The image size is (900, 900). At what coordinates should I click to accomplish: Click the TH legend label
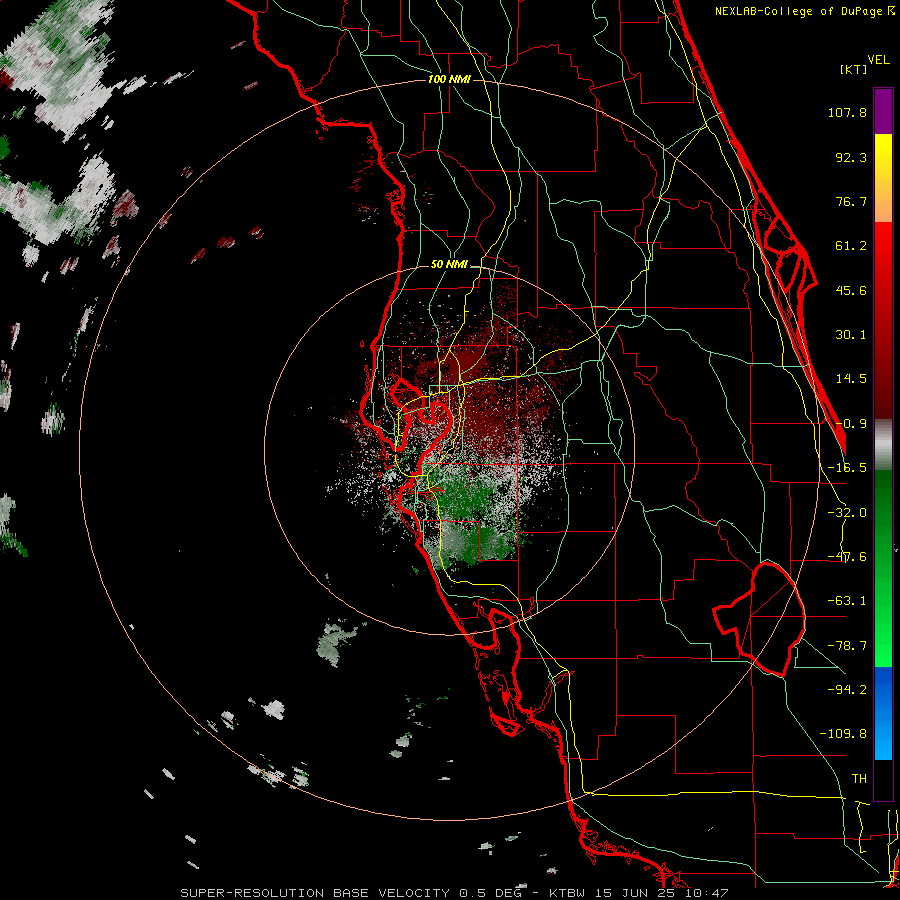859,778
